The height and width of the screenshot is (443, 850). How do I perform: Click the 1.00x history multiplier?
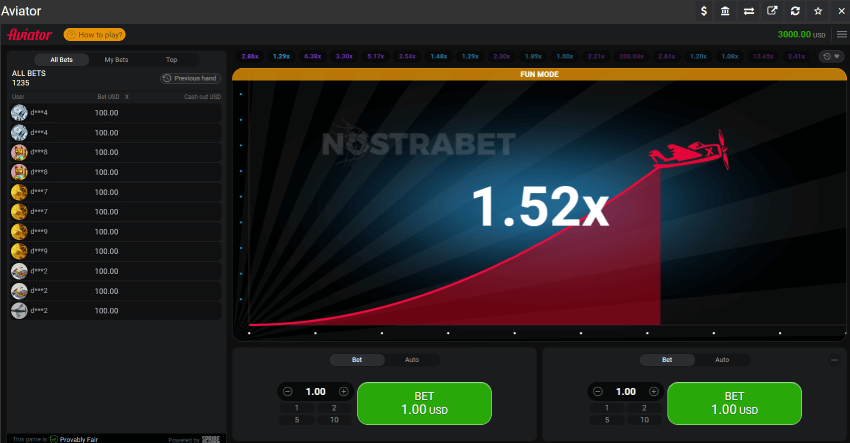(565, 56)
